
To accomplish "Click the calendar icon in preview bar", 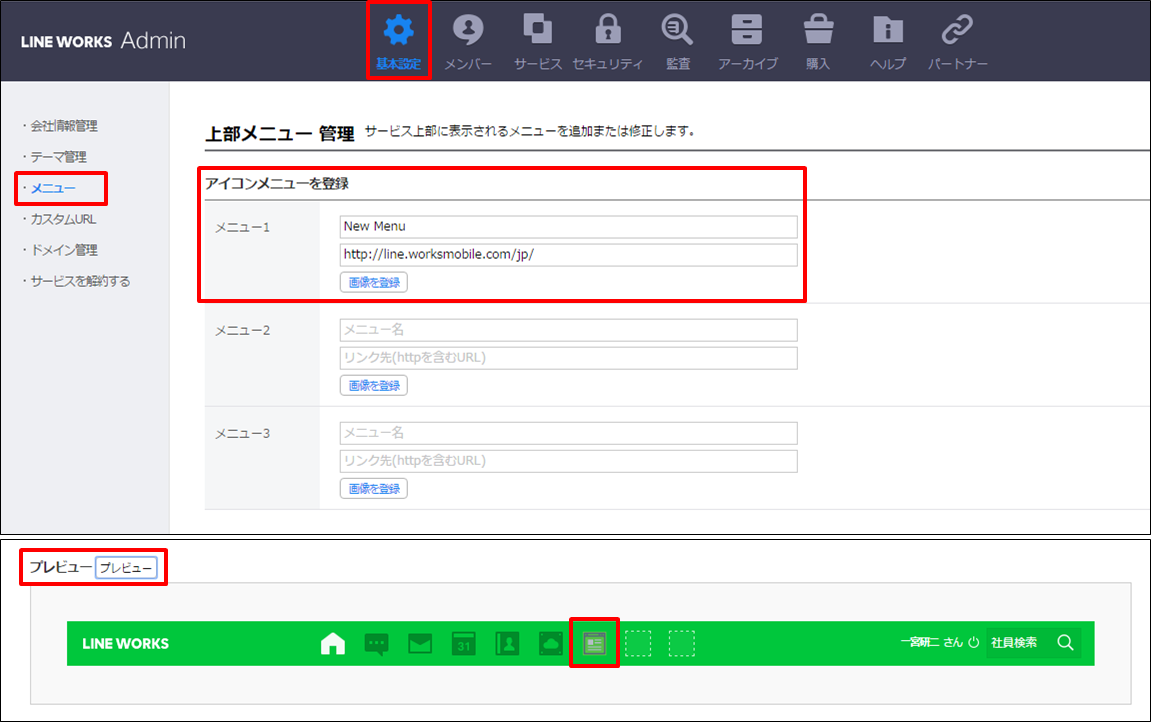I will click(x=463, y=644).
